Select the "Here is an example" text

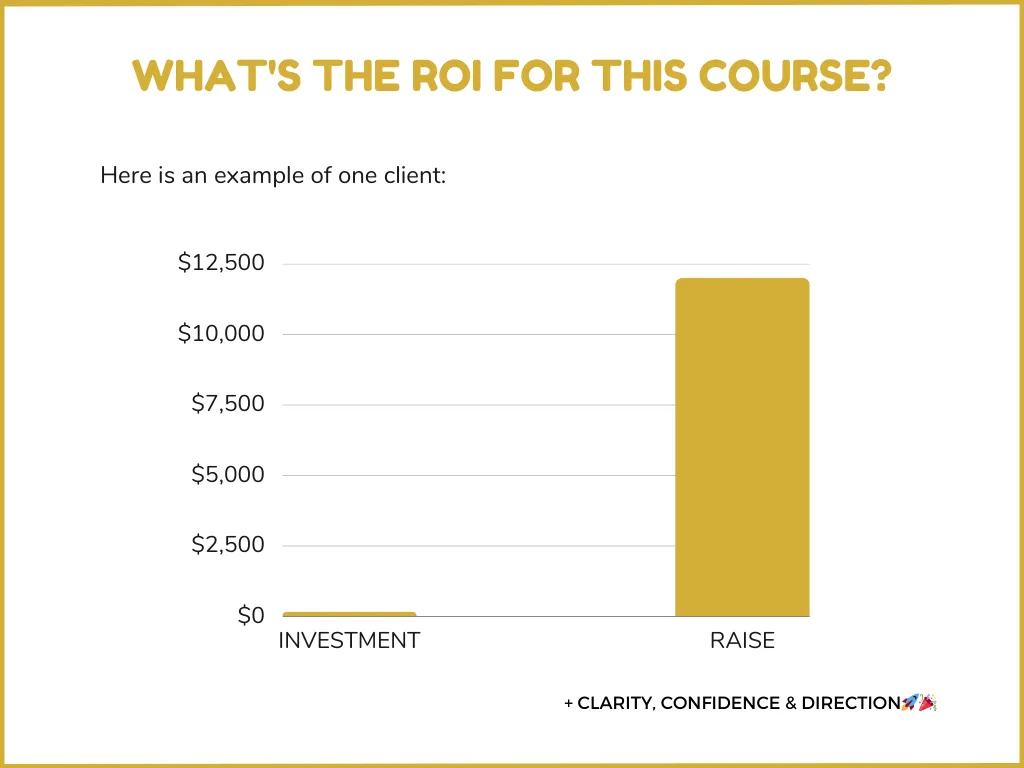click(273, 176)
